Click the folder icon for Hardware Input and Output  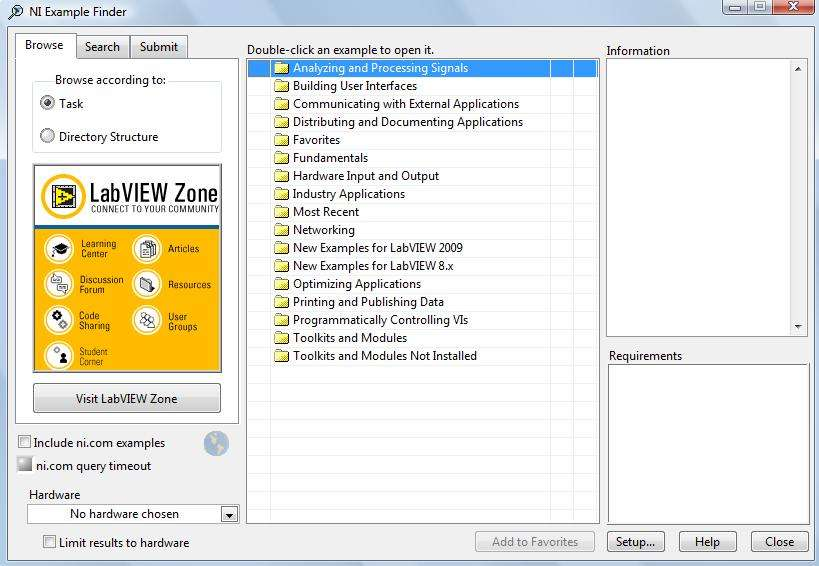point(282,176)
